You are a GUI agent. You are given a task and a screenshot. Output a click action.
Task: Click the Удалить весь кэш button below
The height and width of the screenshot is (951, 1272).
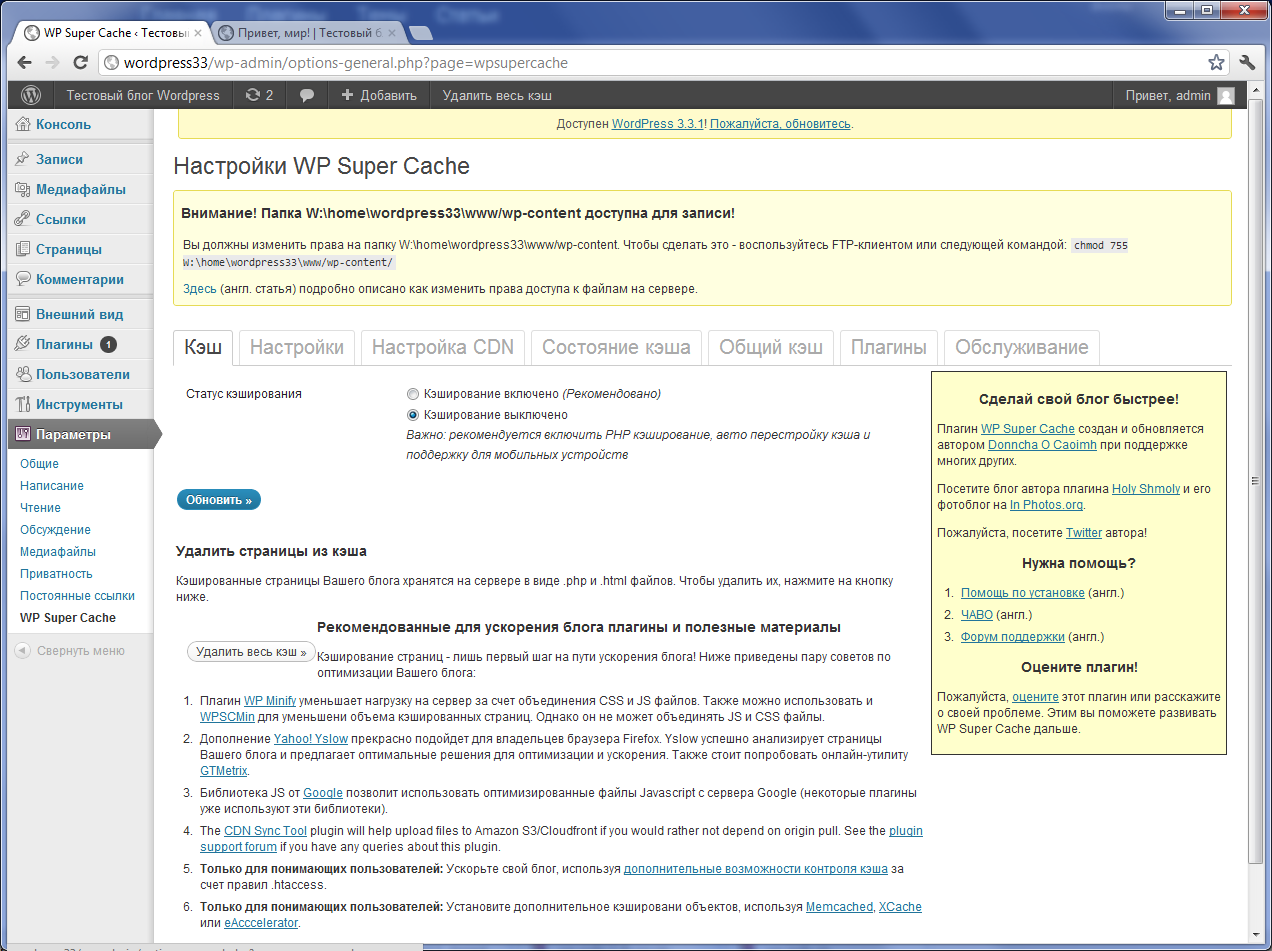point(251,652)
